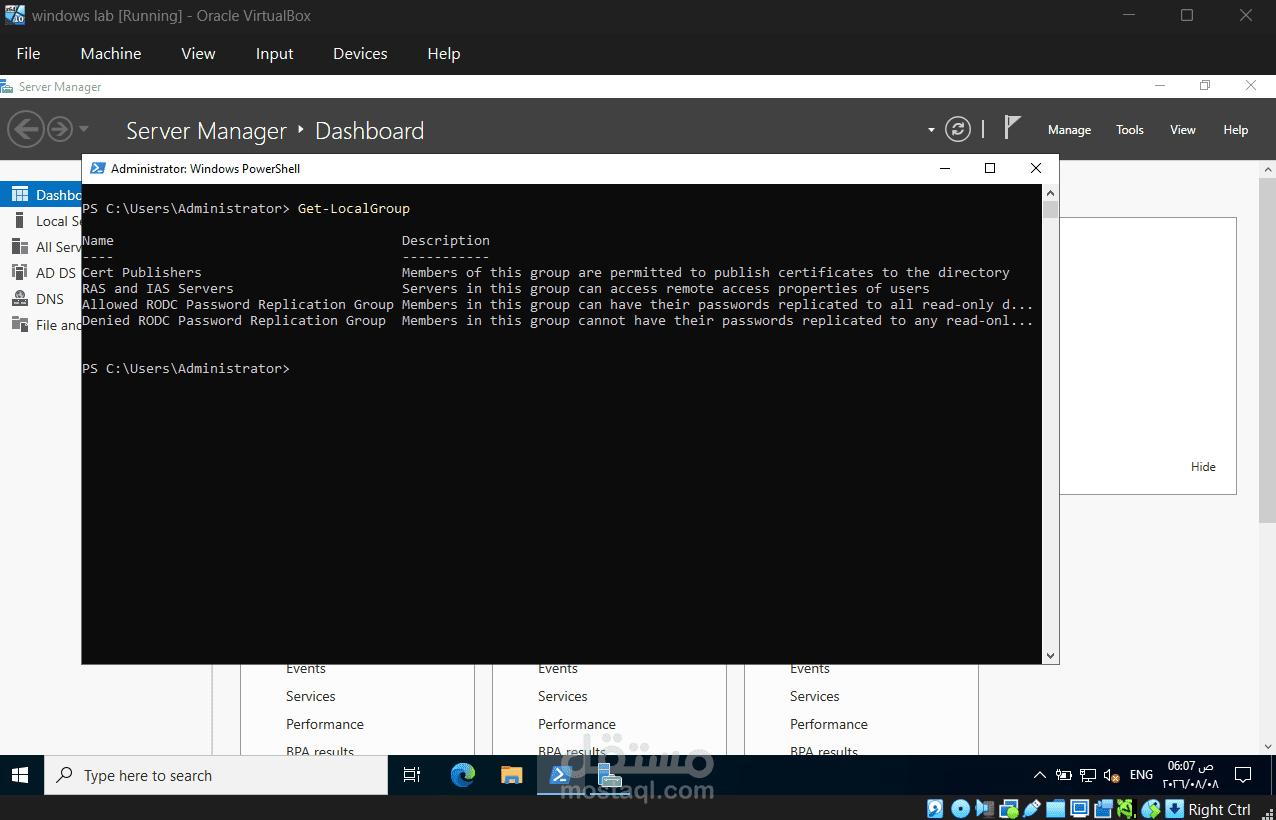Image resolution: width=1276 pixels, height=820 pixels.
Task: Click the VirtualBox recording indicator
Action: (x=1104, y=809)
